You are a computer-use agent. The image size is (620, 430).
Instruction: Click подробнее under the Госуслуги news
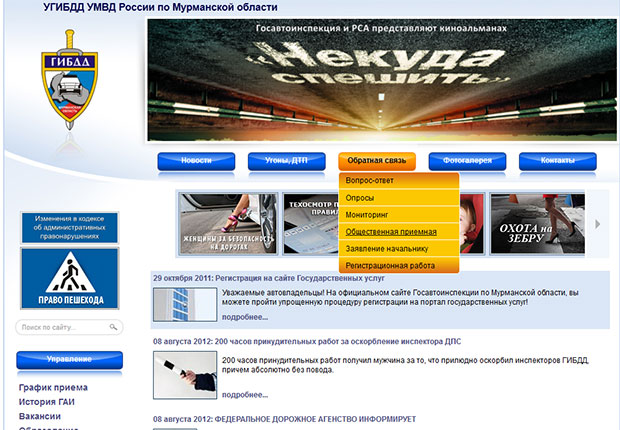coord(245,317)
